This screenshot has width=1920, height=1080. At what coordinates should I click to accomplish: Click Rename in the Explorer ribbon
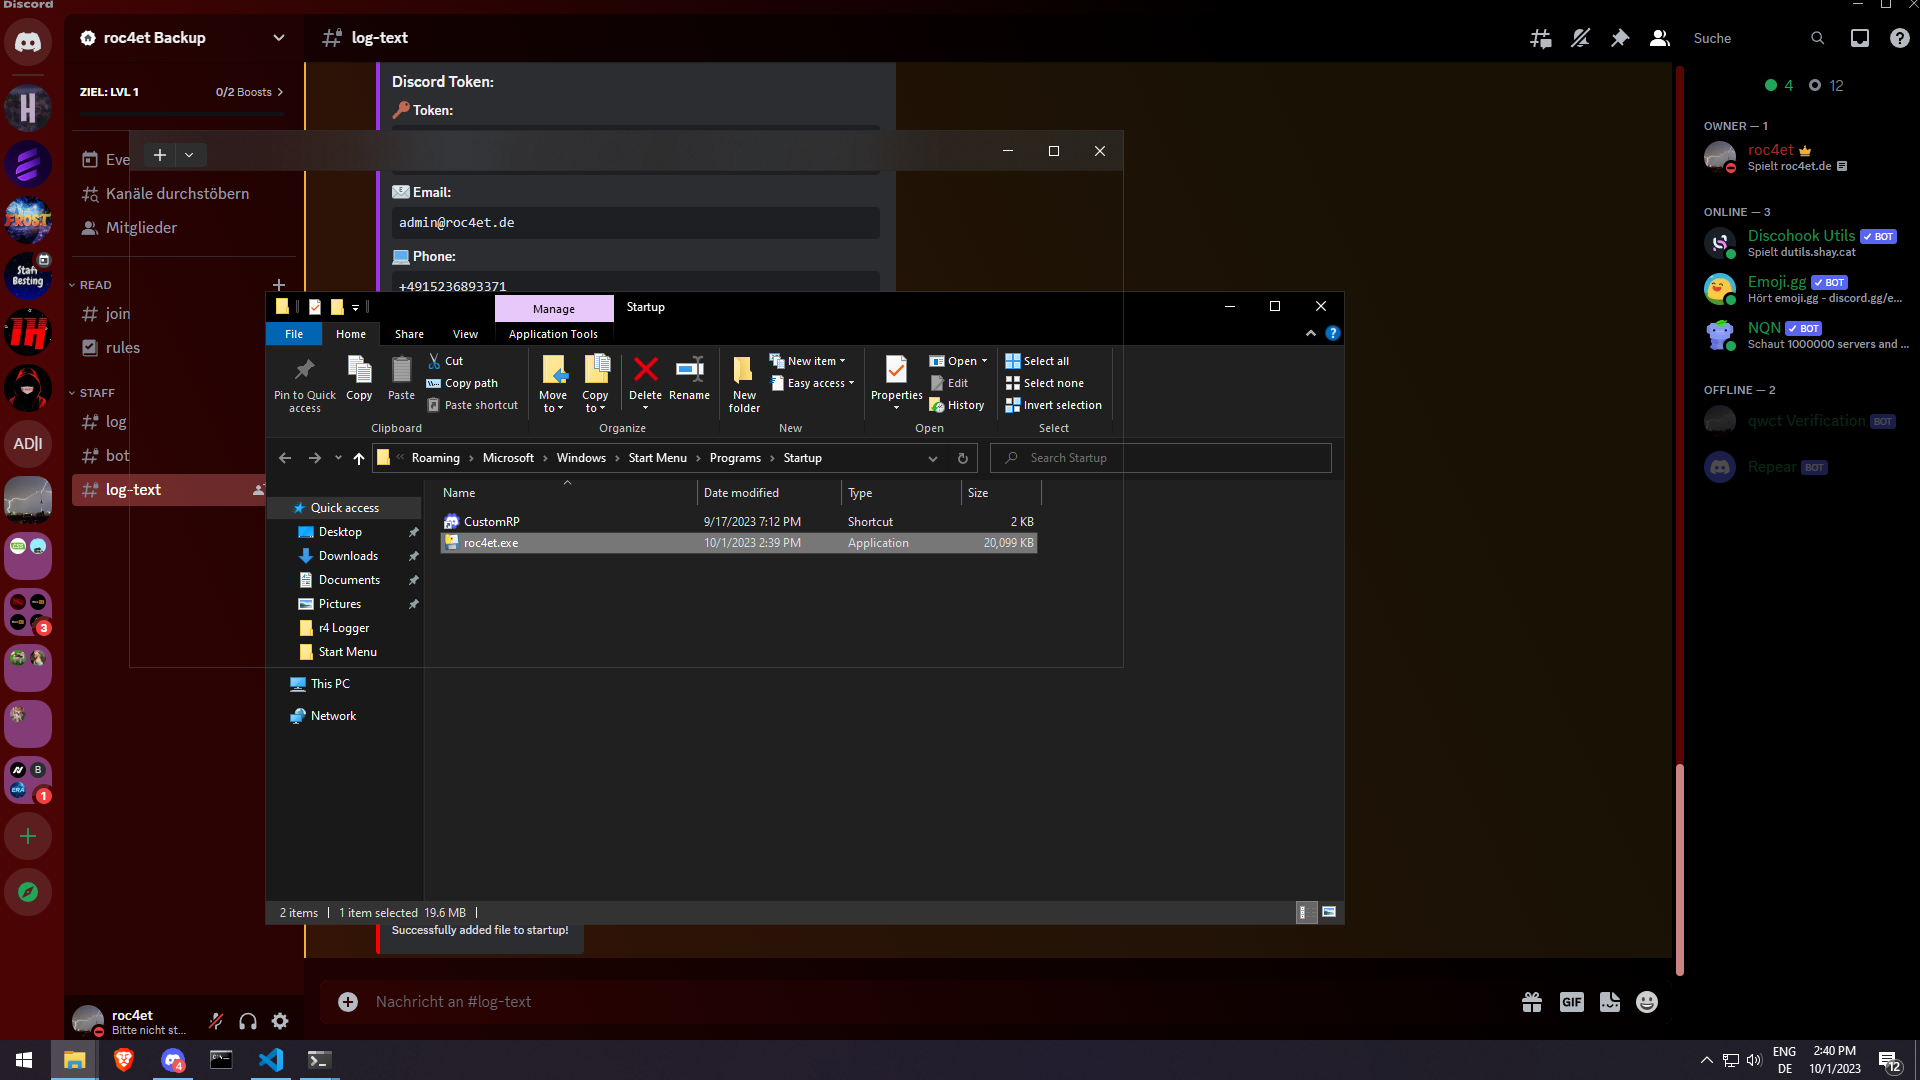690,380
